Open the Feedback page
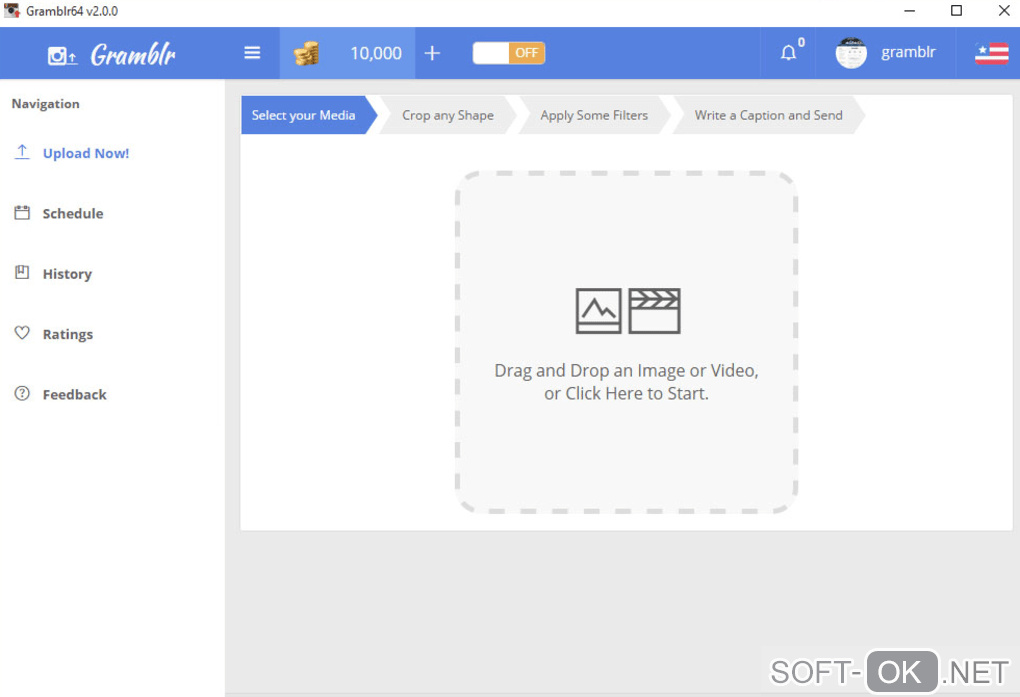This screenshot has width=1020, height=697. (75, 394)
